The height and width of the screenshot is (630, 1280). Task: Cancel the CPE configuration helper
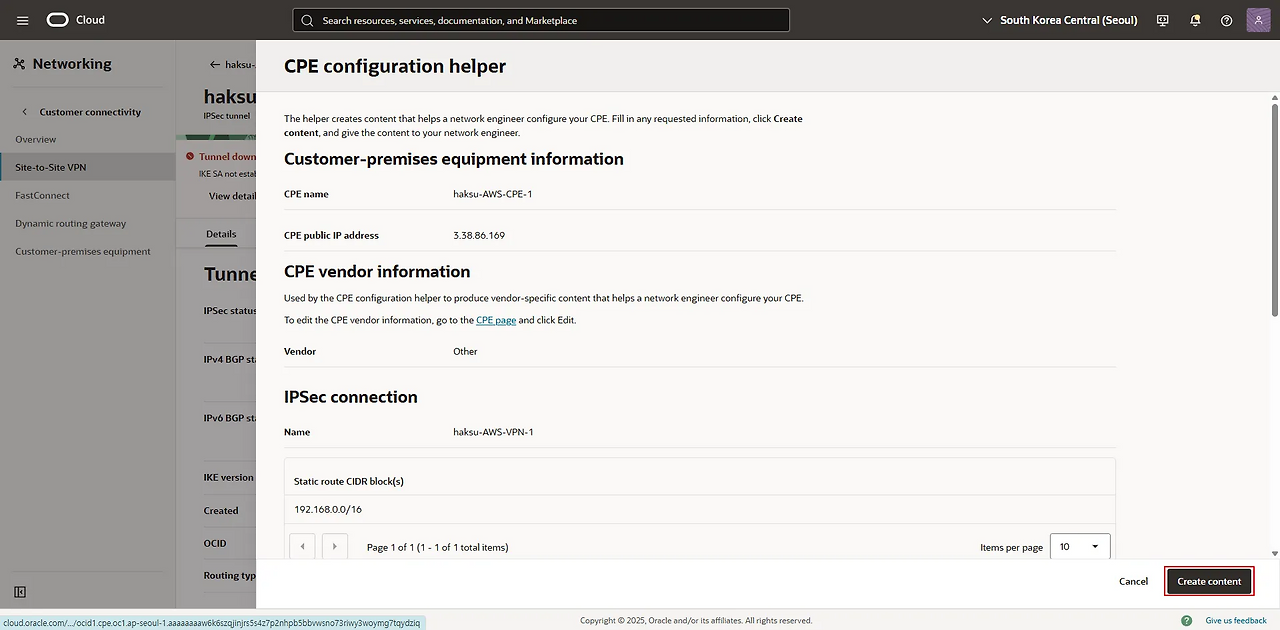click(1133, 581)
